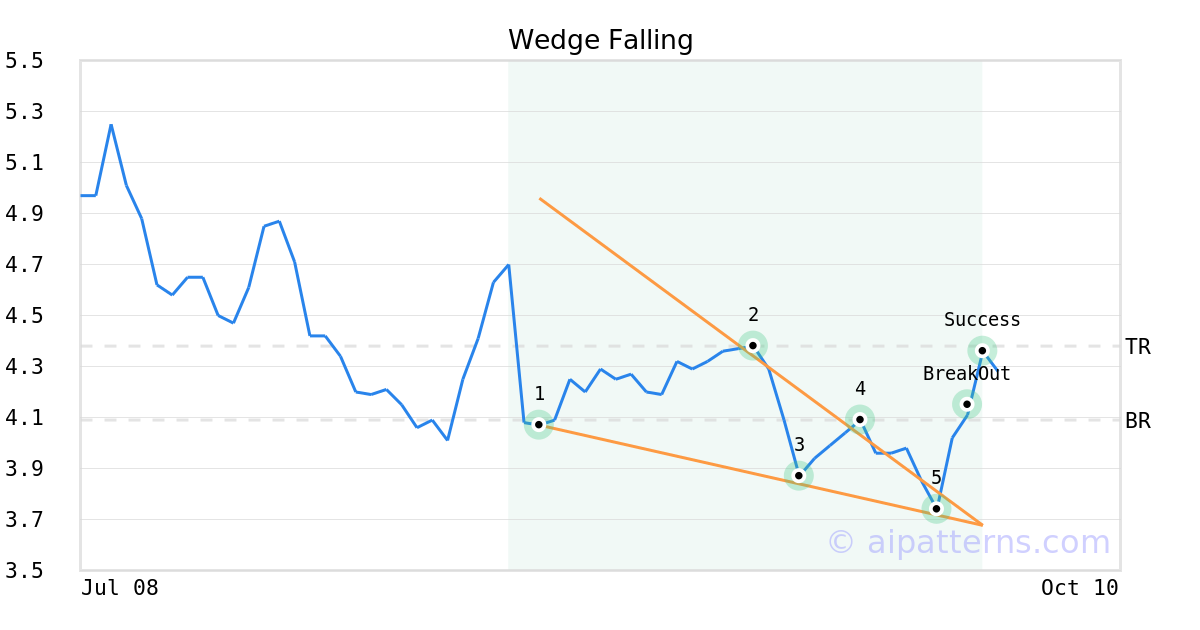
Task: Select pattern point 3 marker
Action: (799, 475)
